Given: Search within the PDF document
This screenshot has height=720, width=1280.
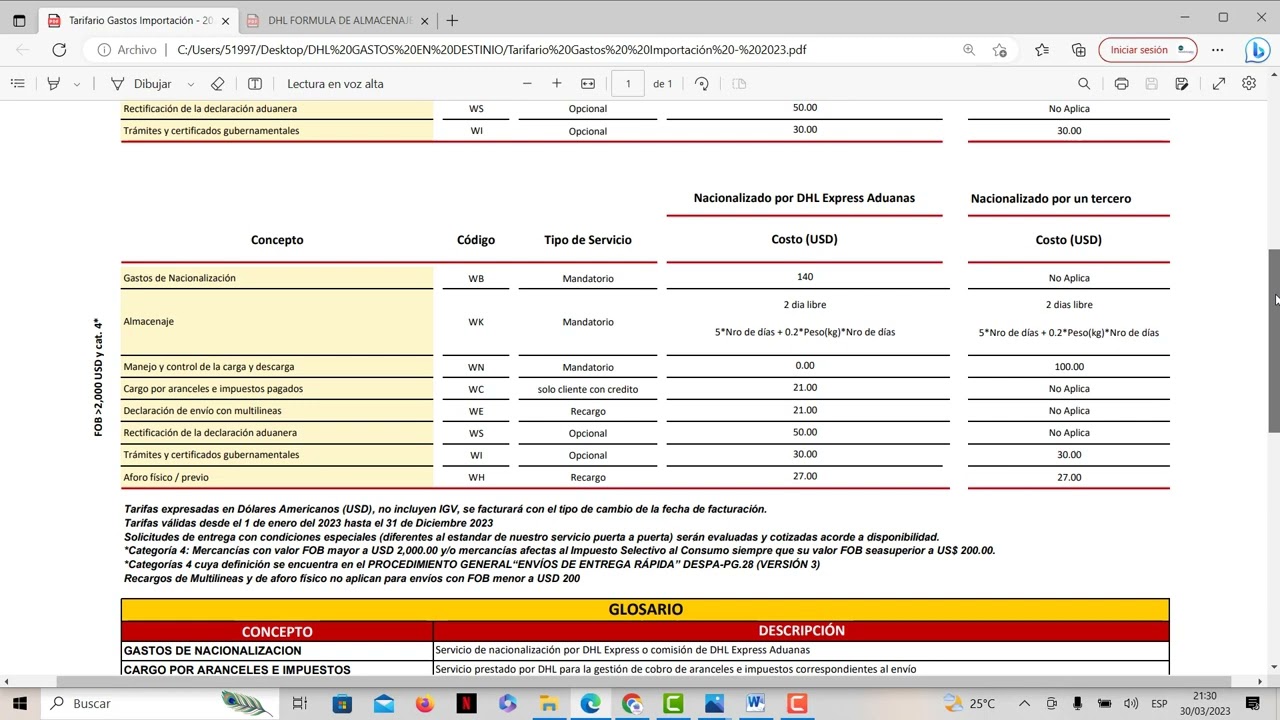Looking at the screenshot, I should [1084, 84].
